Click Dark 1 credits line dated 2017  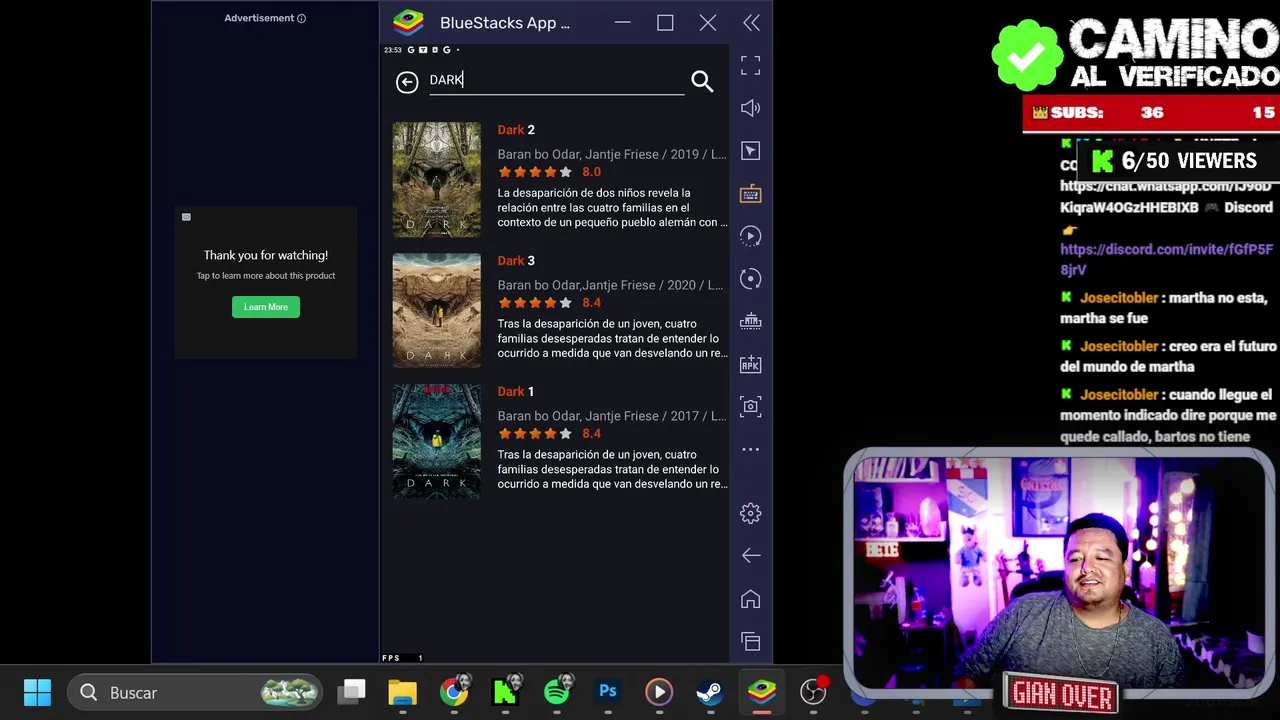click(611, 416)
